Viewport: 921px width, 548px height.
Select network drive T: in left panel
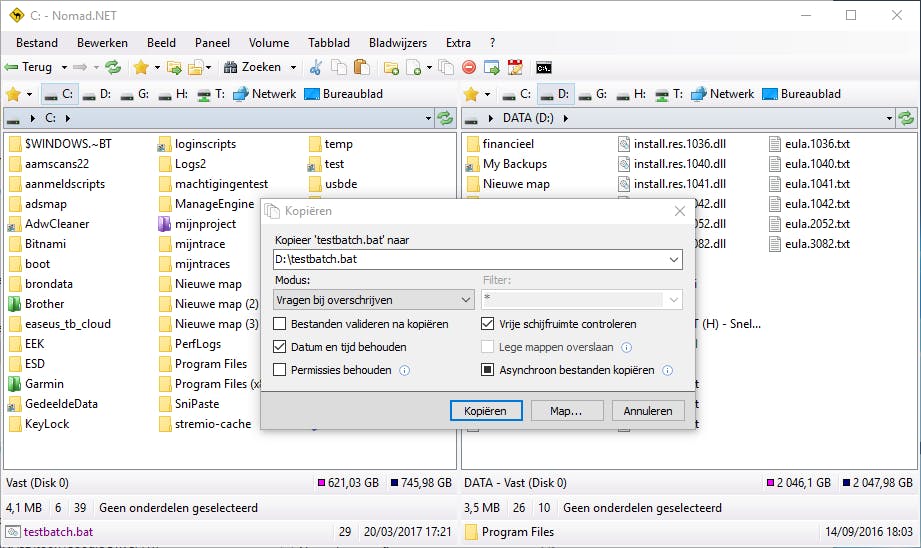click(211, 94)
